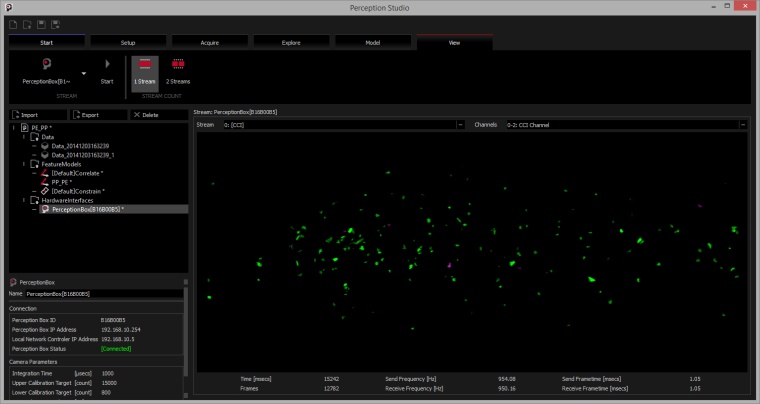Switch to 1 Stream view

[x=144, y=71]
